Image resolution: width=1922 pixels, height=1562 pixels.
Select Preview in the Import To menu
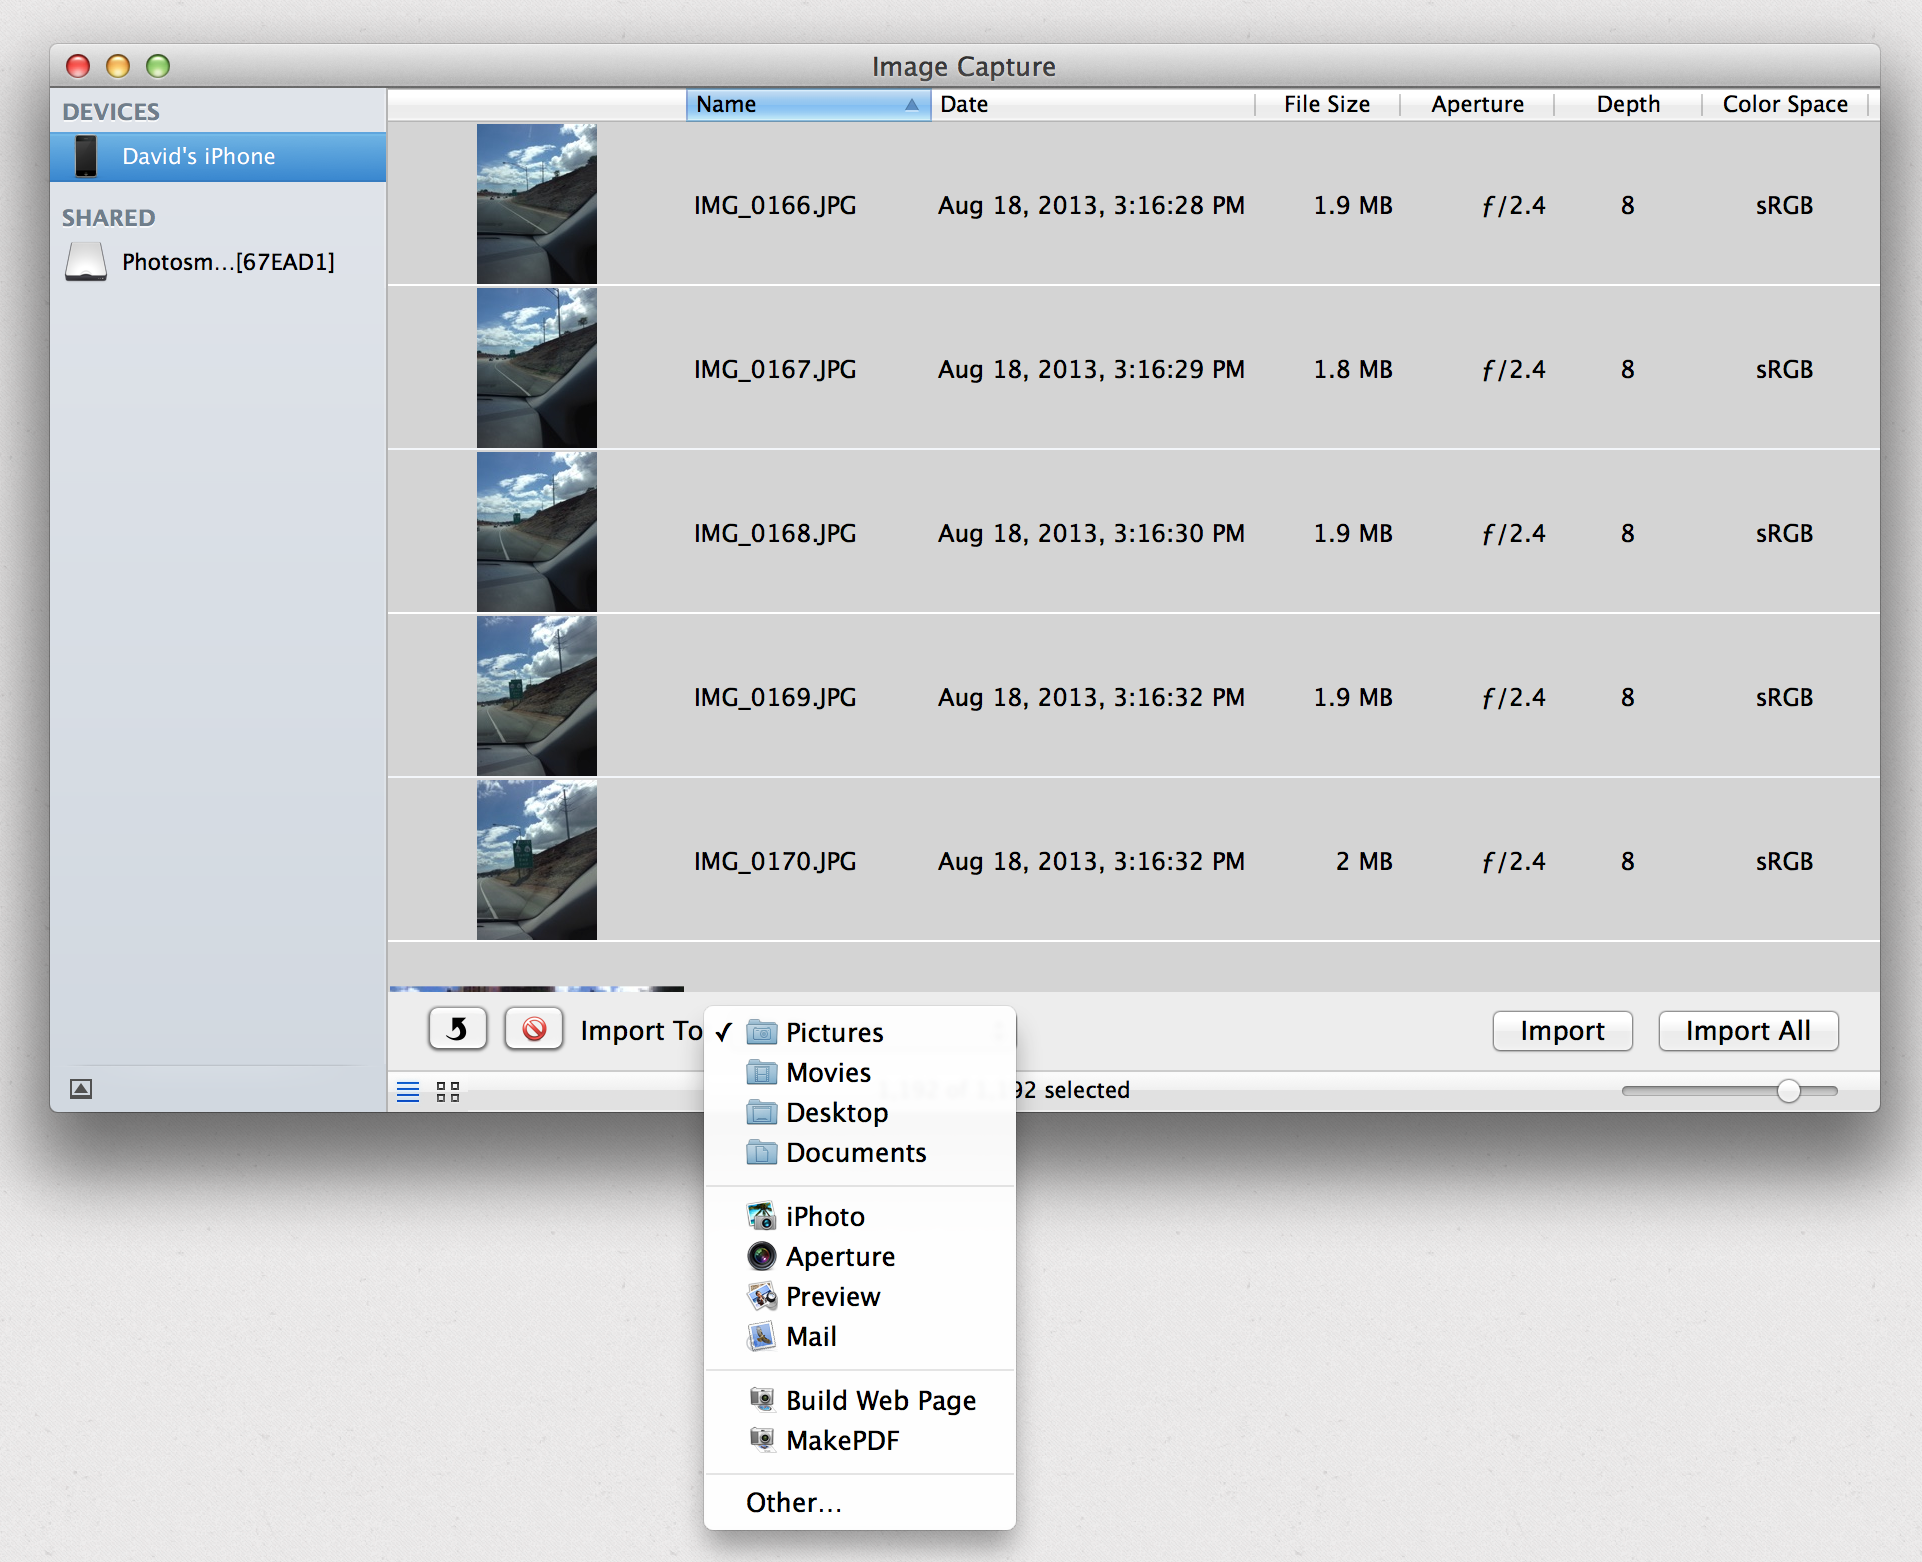[860, 1296]
